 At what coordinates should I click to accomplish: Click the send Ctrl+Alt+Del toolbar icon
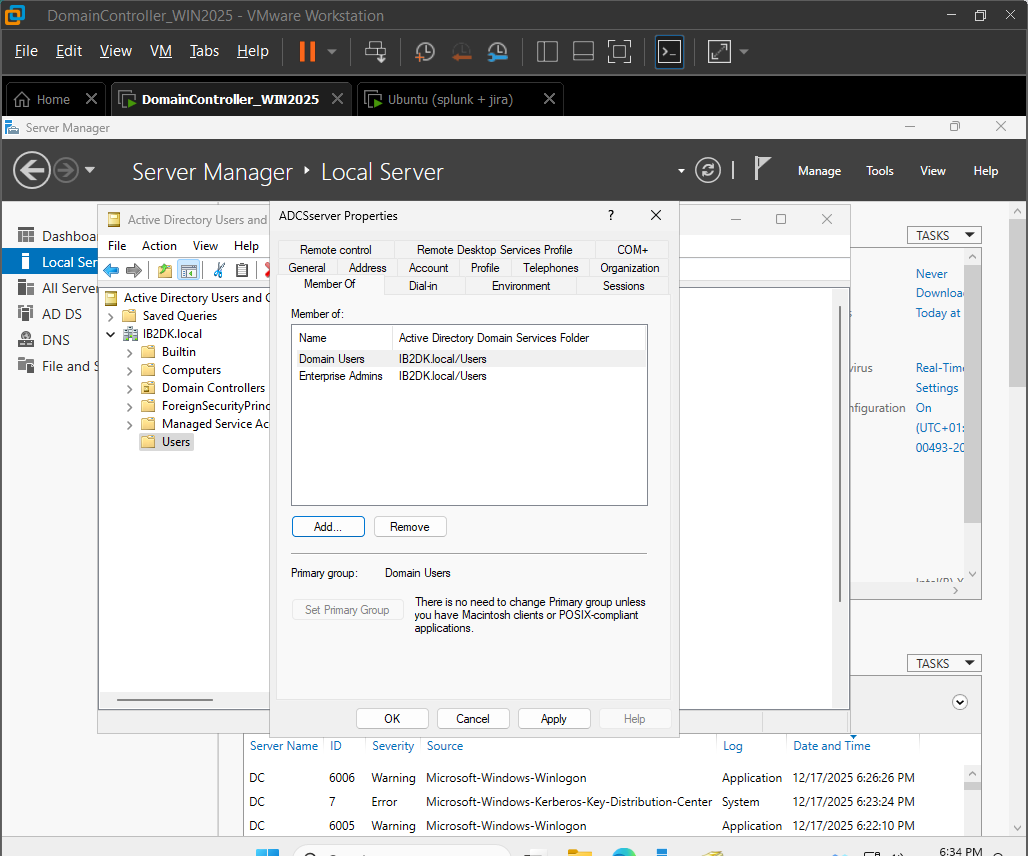point(376,51)
